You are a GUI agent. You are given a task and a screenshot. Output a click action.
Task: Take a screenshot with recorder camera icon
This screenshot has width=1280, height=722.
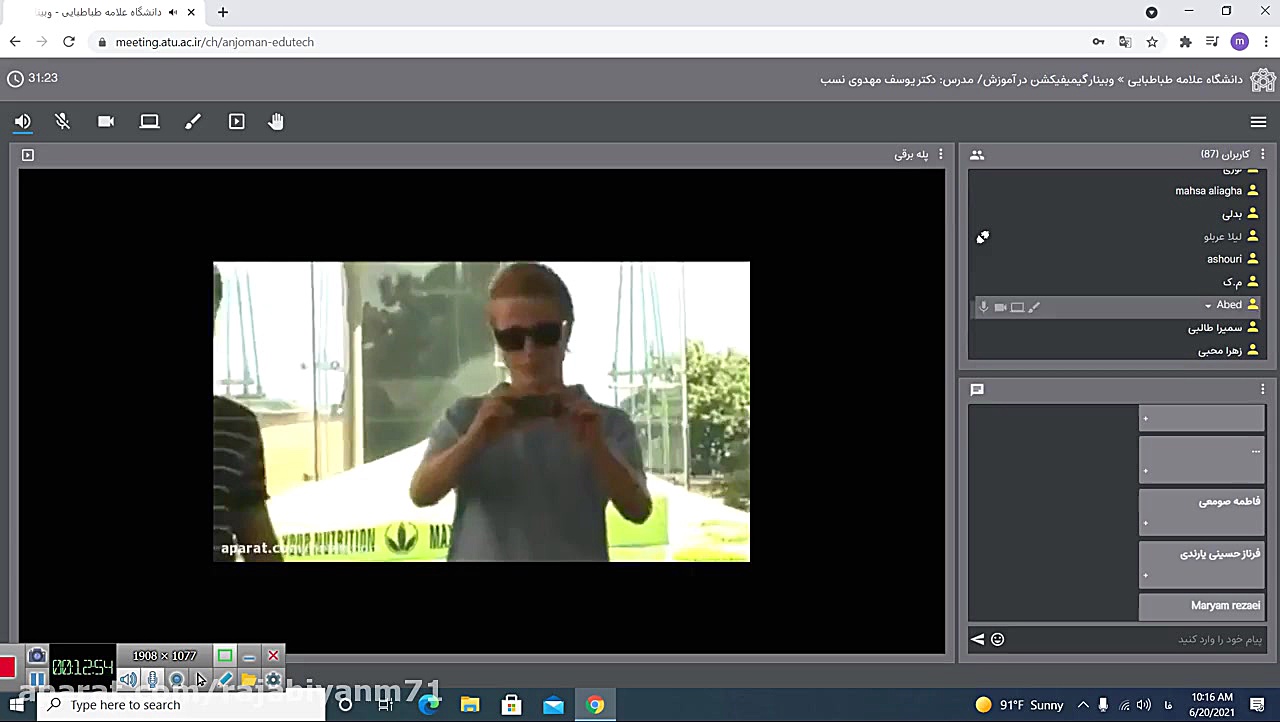coord(37,656)
